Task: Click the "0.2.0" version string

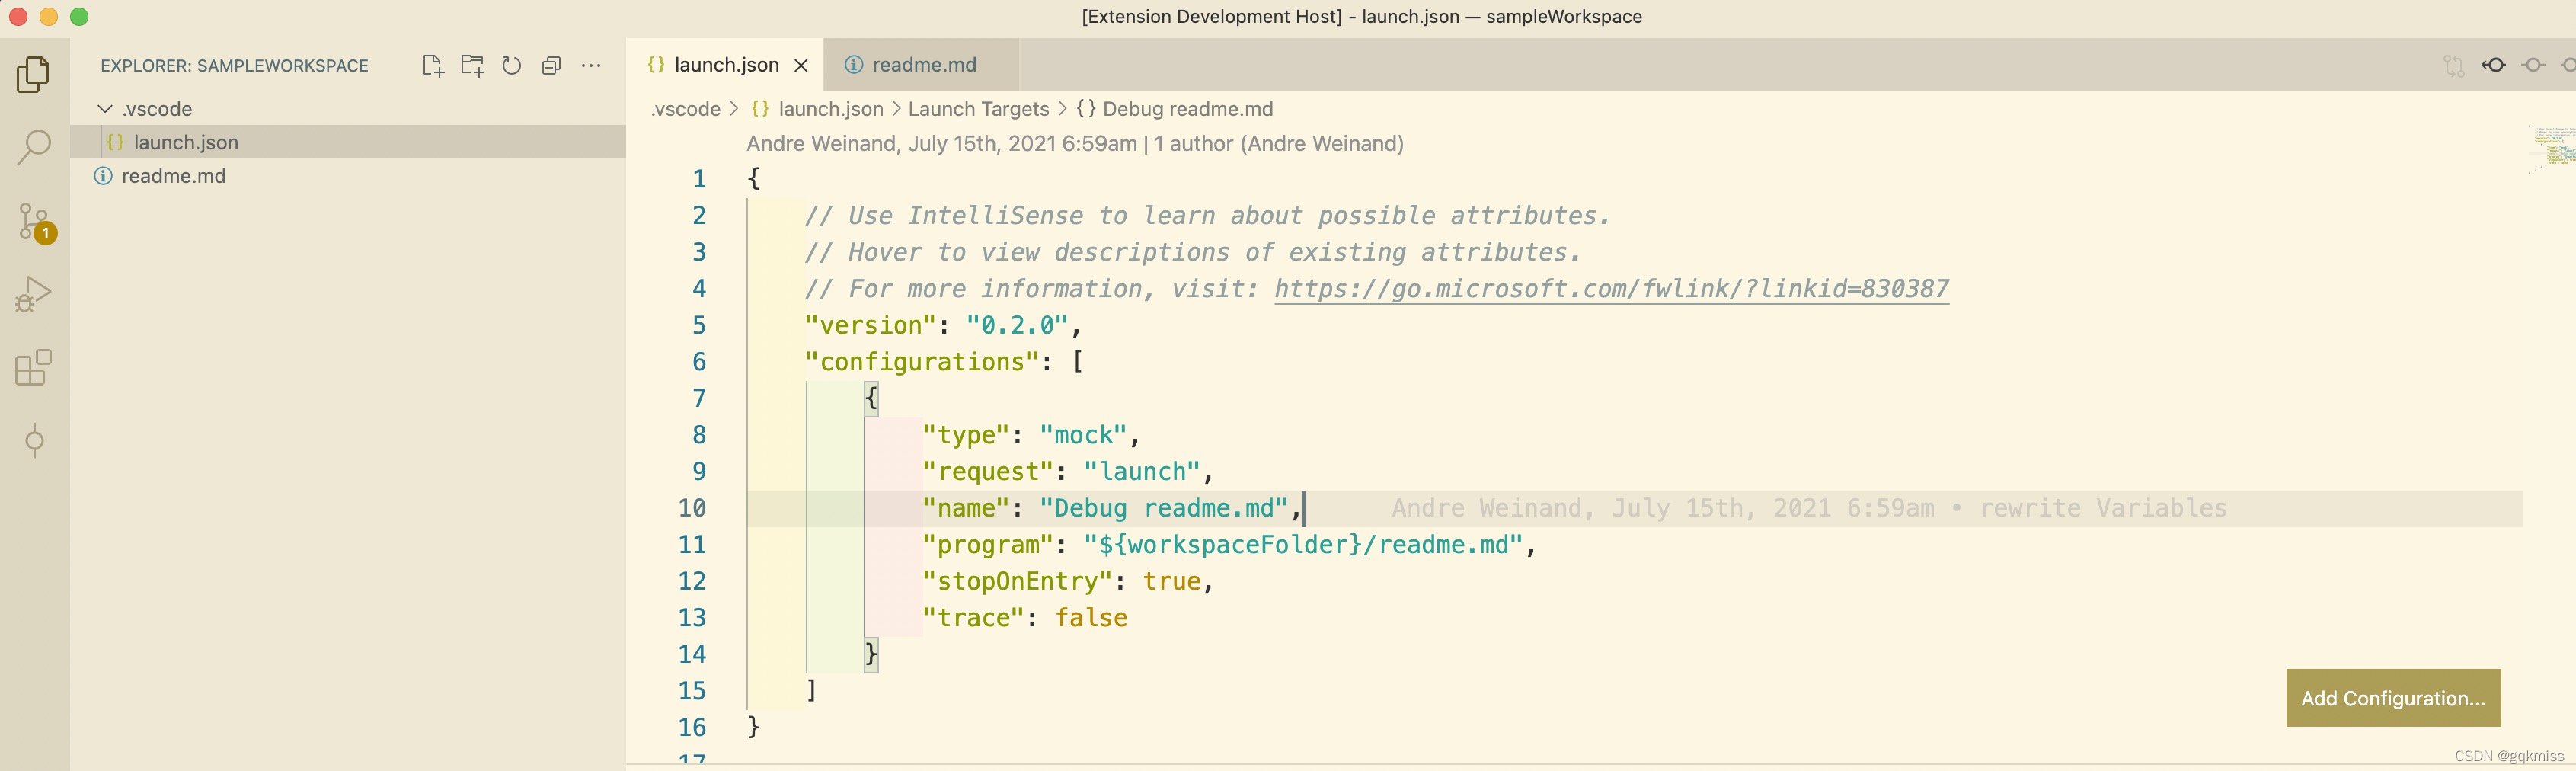Action: pos(1017,325)
